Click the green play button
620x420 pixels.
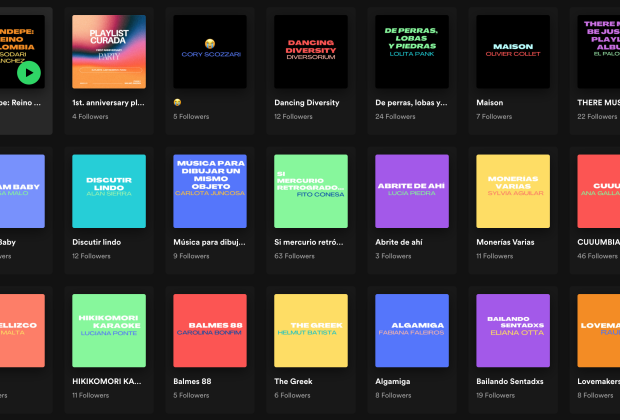[x=29, y=72]
